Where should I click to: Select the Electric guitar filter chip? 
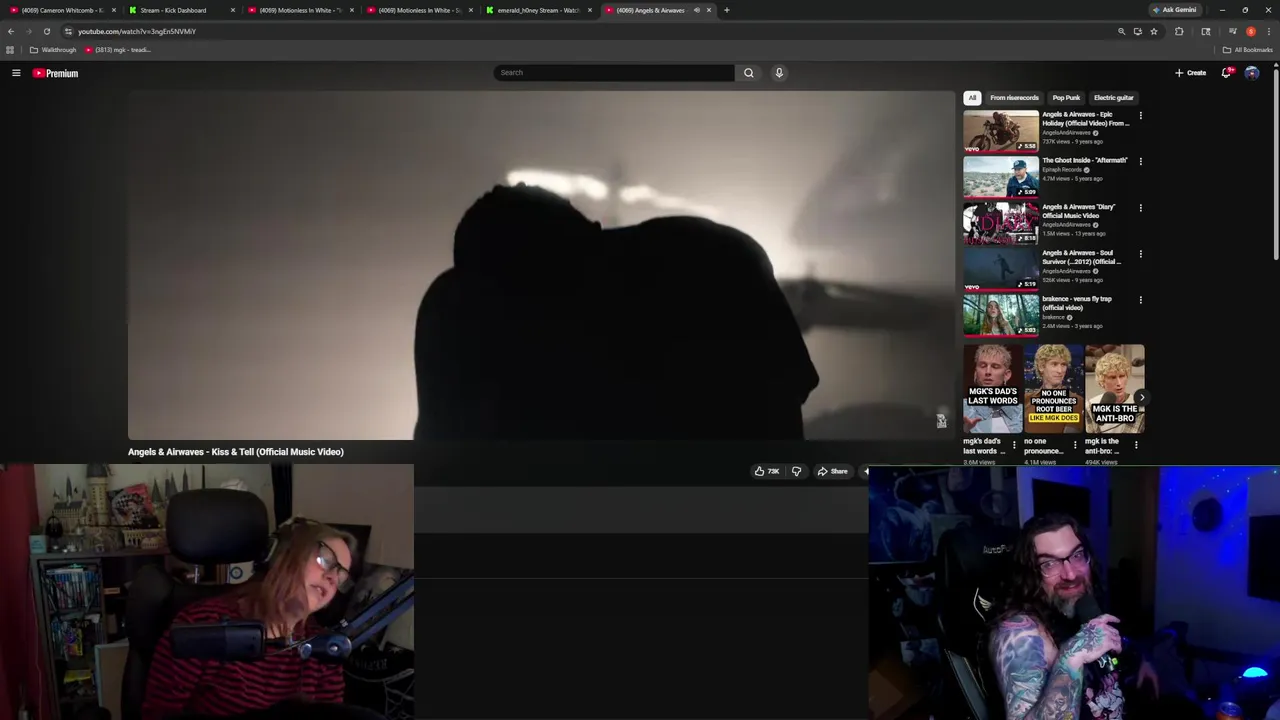tap(1113, 98)
